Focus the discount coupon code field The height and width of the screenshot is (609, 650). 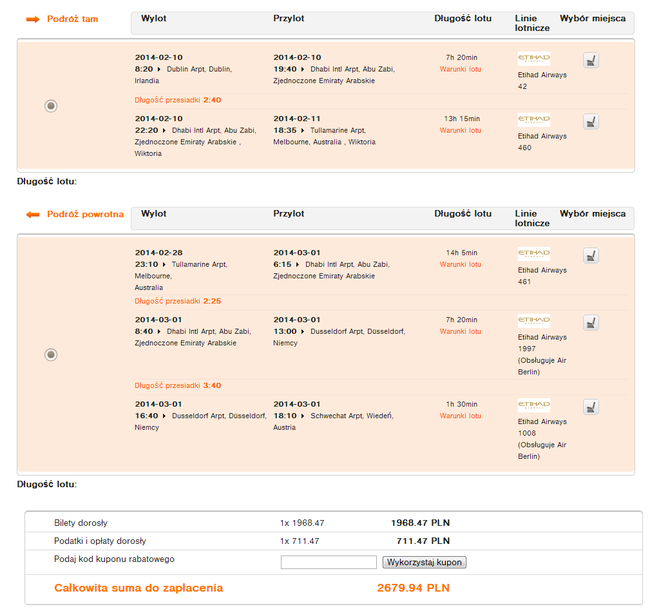pyautogui.click(x=328, y=563)
